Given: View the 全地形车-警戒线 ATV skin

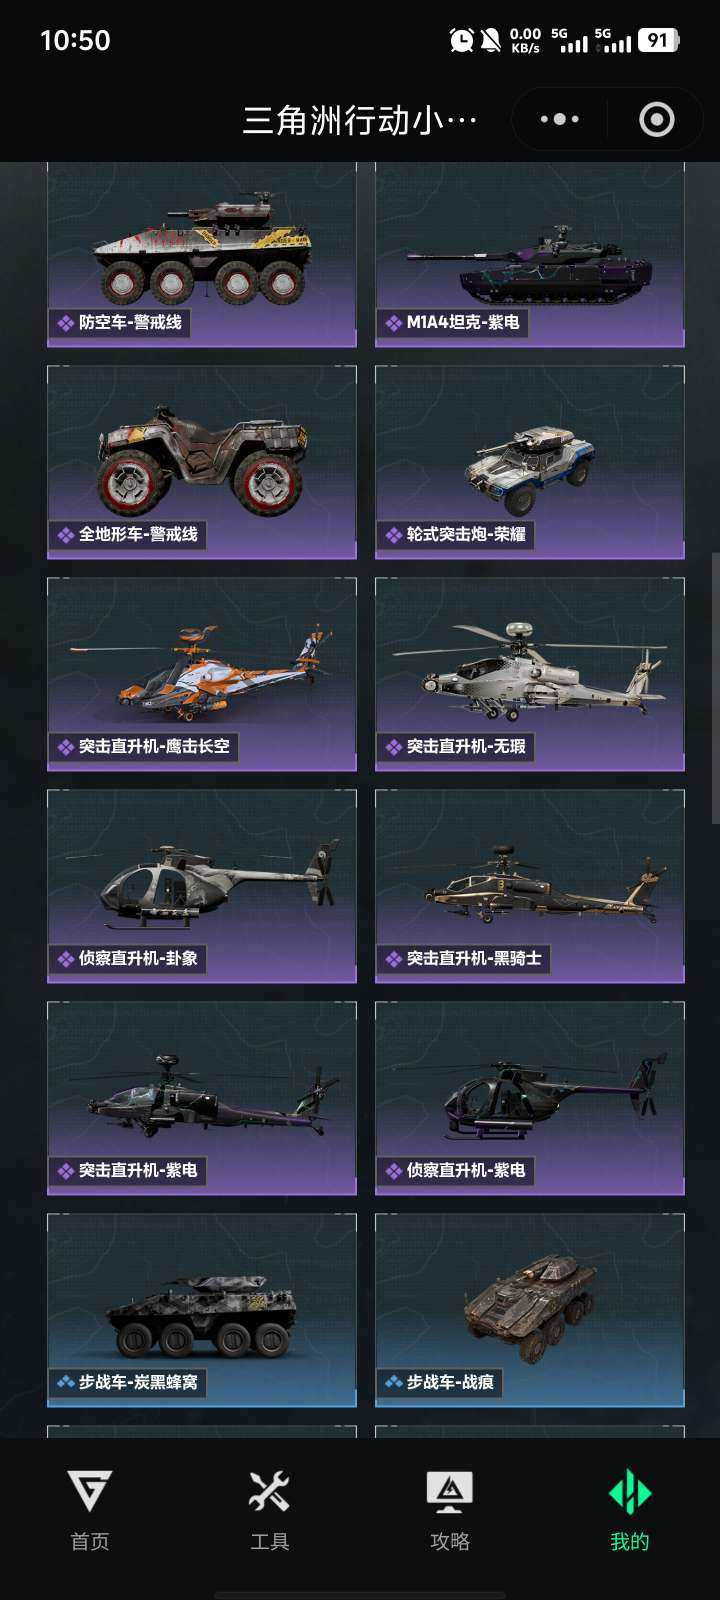Looking at the screenshot, I should pos(202,462).
